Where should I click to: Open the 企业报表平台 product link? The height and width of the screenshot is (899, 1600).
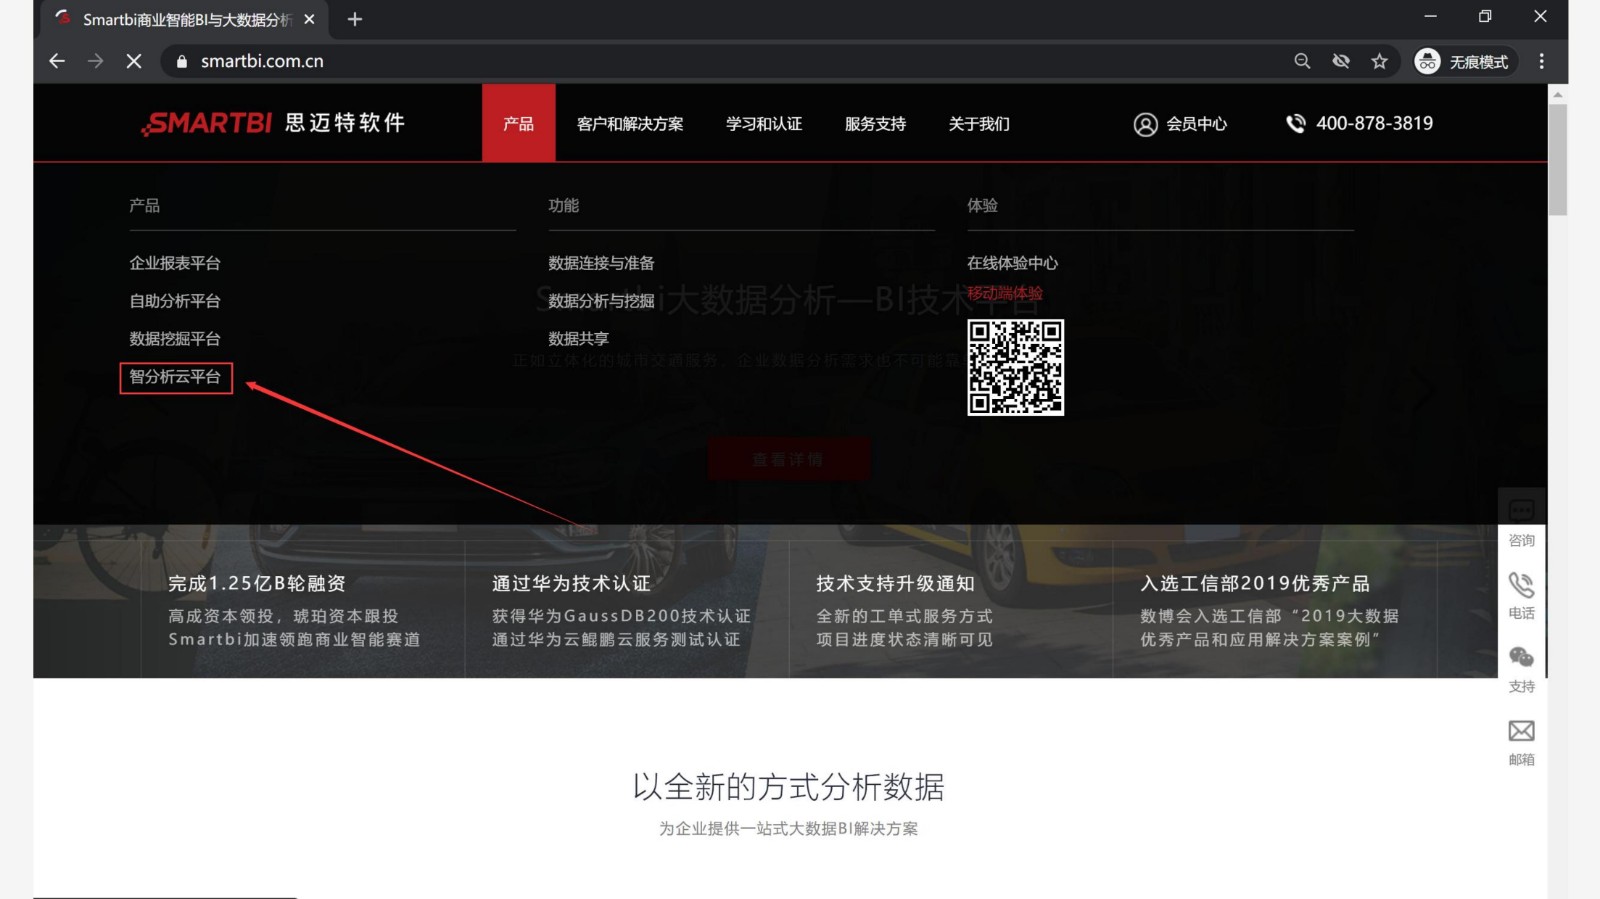175,263
